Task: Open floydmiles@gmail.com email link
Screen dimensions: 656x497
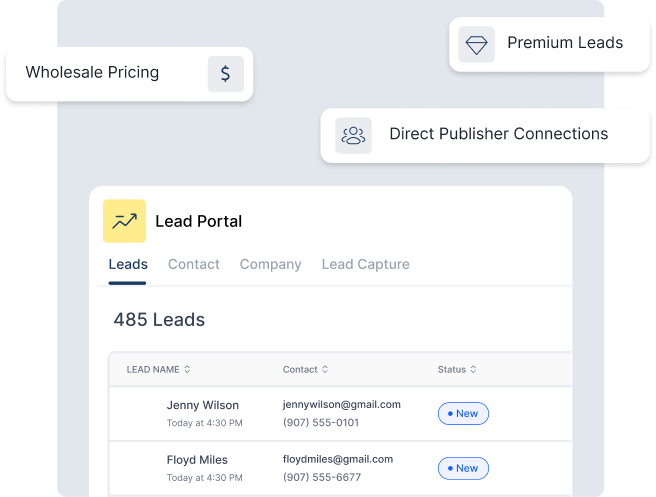Action: tap(338, 460)
